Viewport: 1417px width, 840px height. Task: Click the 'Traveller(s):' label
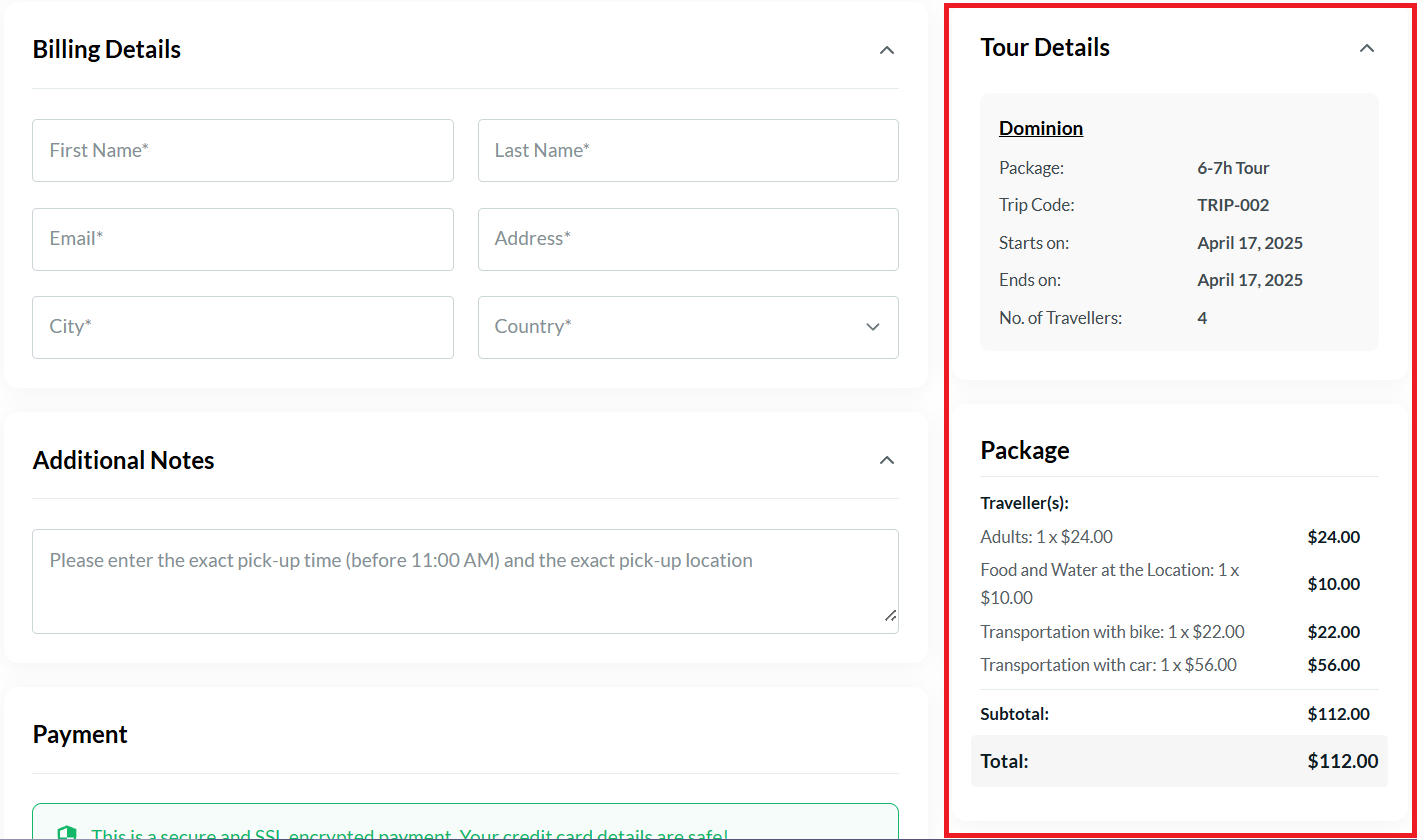tap(1024, 503)
